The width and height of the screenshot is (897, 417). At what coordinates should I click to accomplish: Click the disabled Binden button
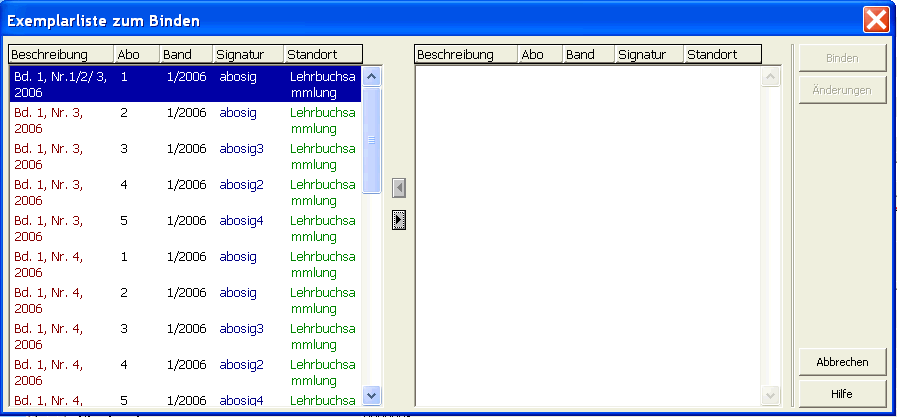pos(842,58)
